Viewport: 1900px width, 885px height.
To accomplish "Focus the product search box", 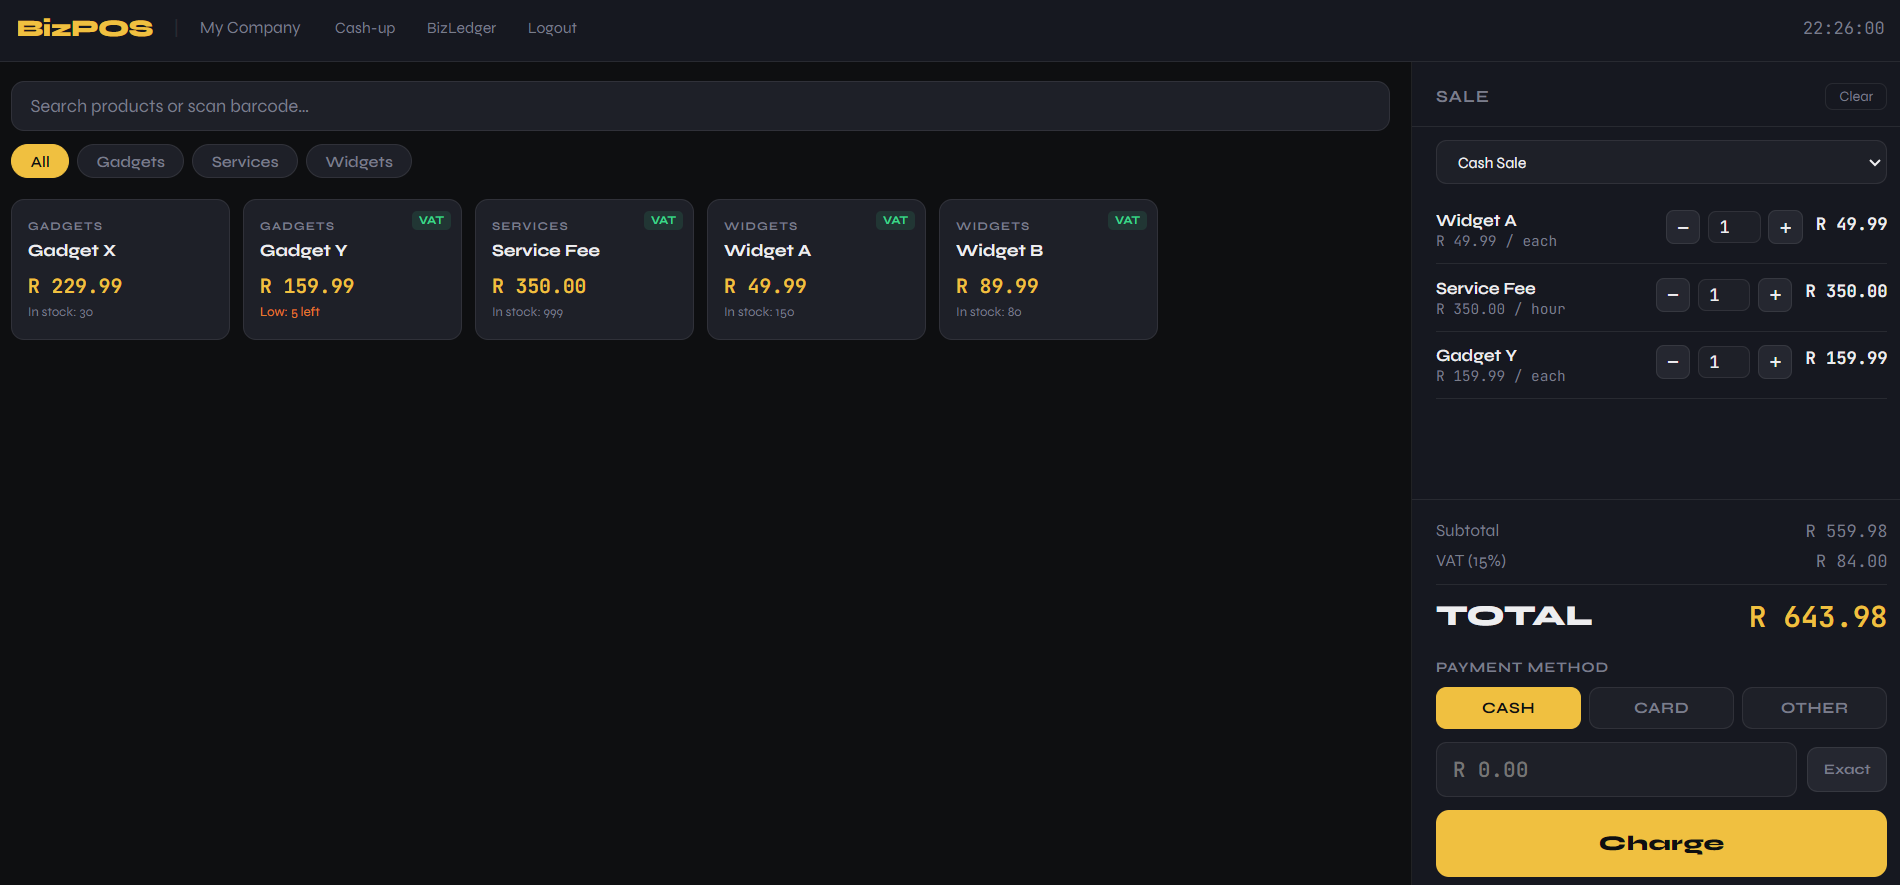I will click(700, 106).
